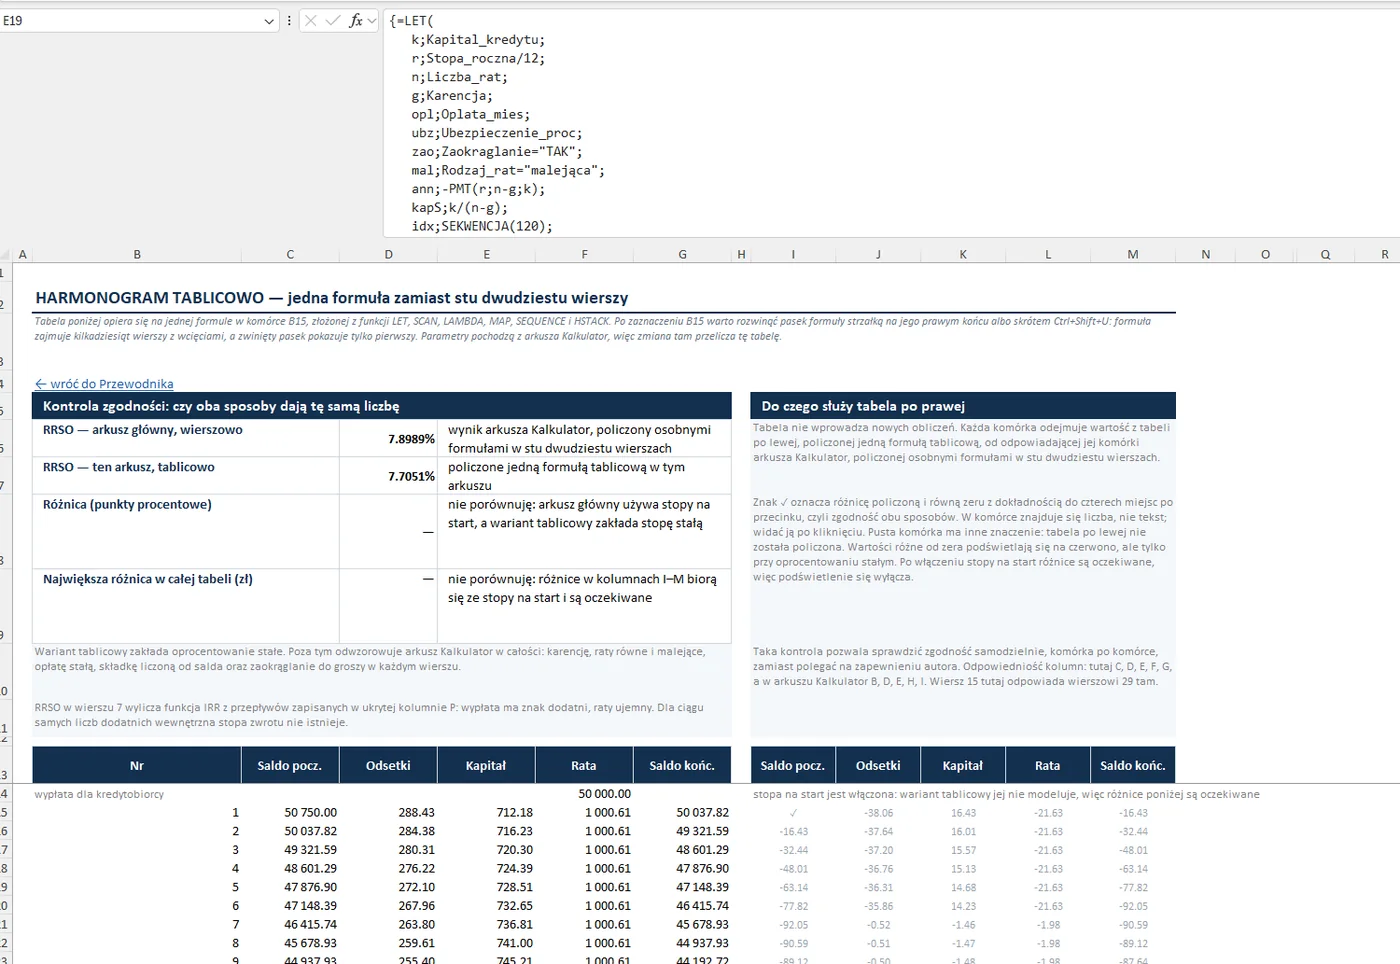Image resolution: width=1400 pixels, height=964 pixels.
Task: Select the 712.18 capital cell
Action: tap(486, 813)
